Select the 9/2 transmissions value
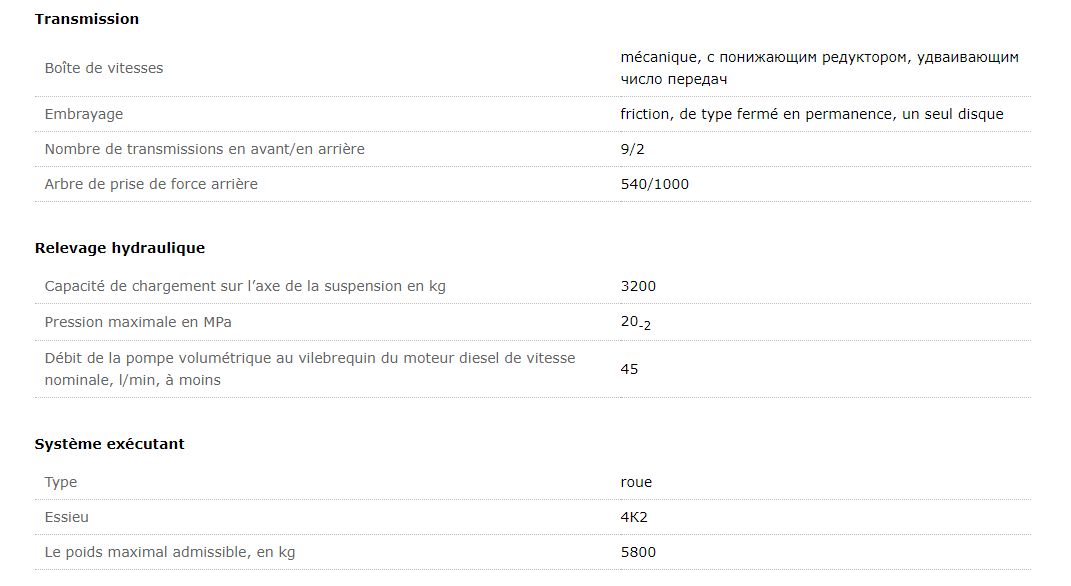The height and width of the screenshot is (586, 1071). [x=631, y=149]
